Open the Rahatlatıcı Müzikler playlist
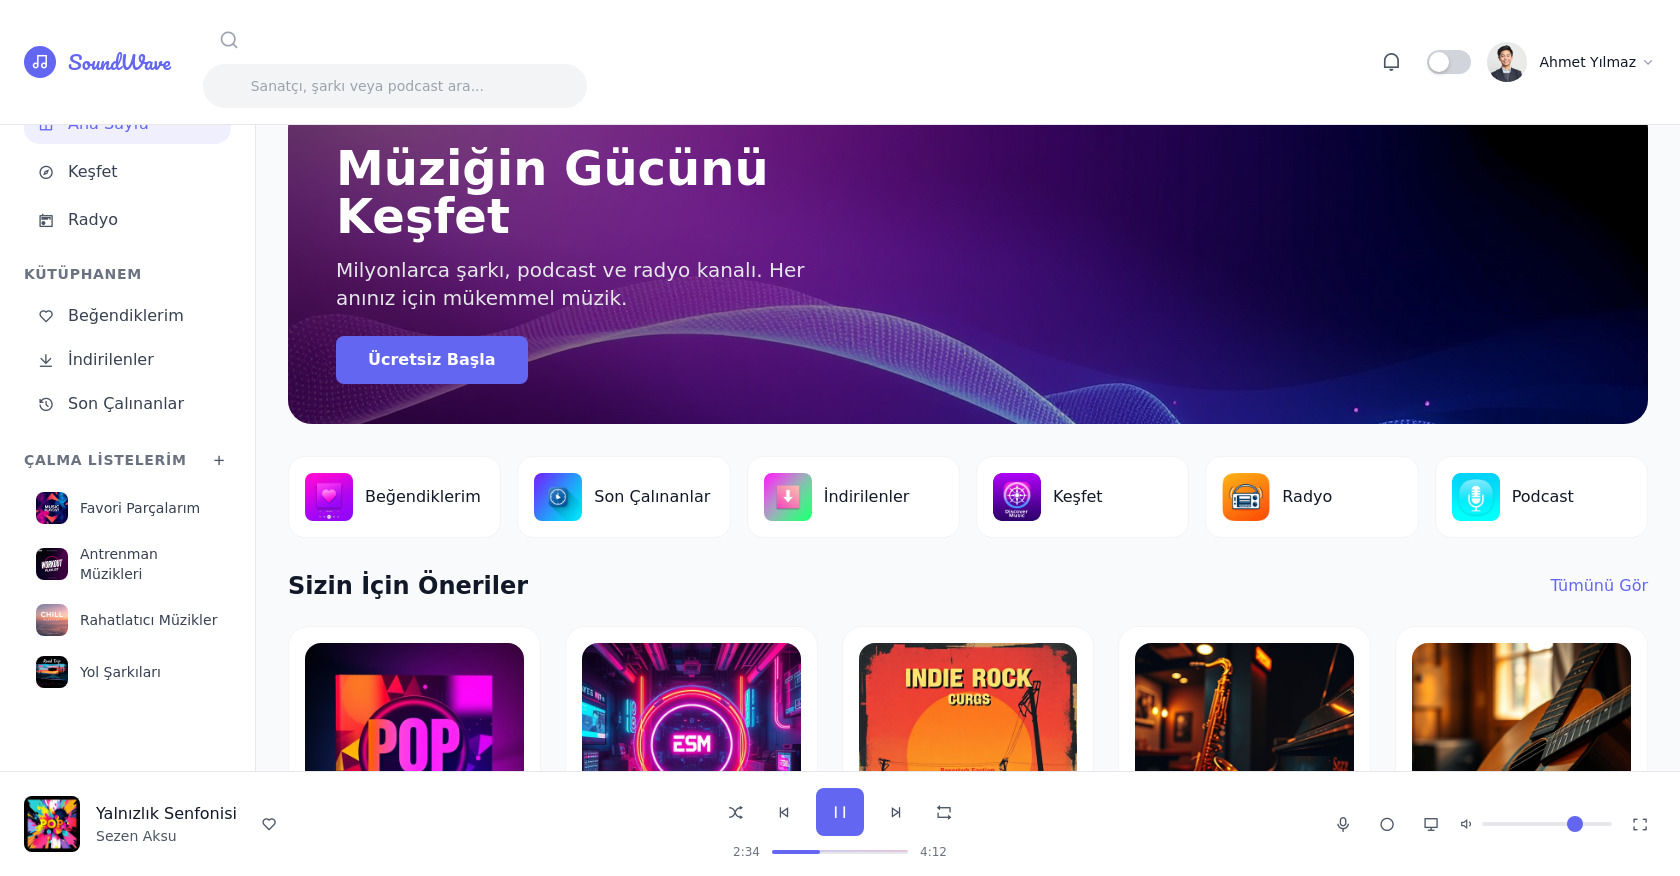 coord(127,620)
